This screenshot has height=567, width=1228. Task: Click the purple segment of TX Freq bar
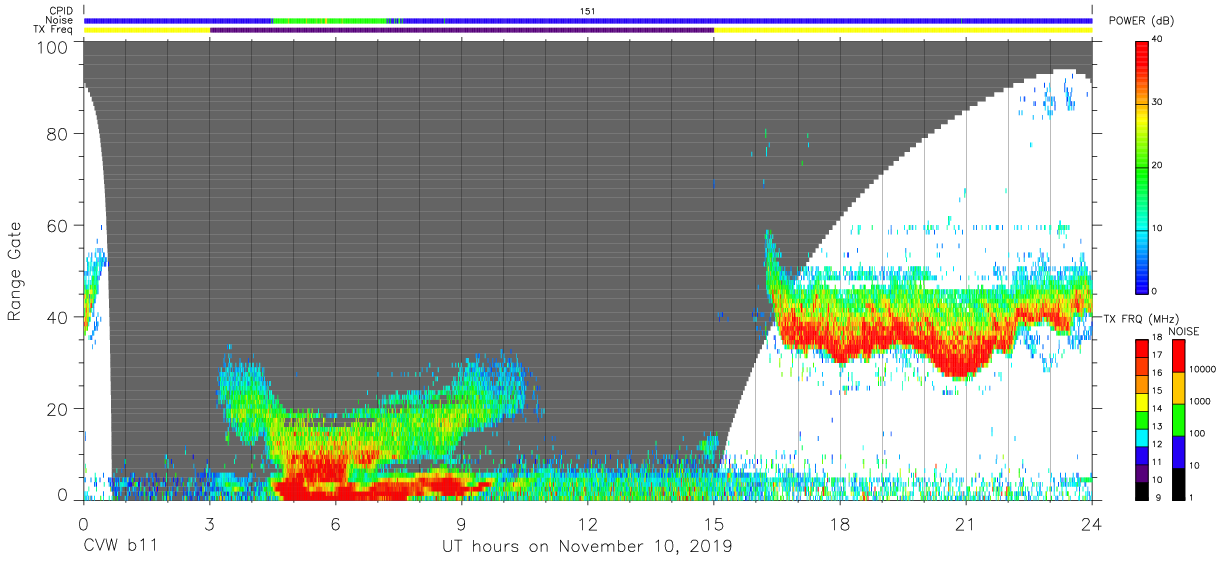pos(462,30)
